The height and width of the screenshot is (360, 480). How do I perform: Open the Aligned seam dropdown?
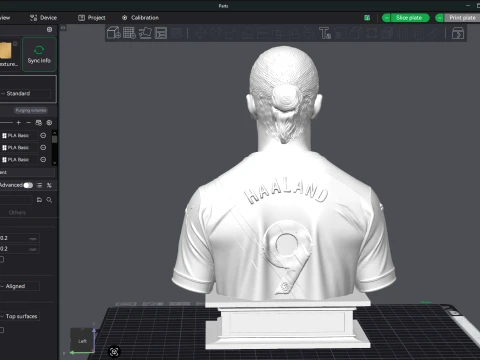tap(20, 286)
